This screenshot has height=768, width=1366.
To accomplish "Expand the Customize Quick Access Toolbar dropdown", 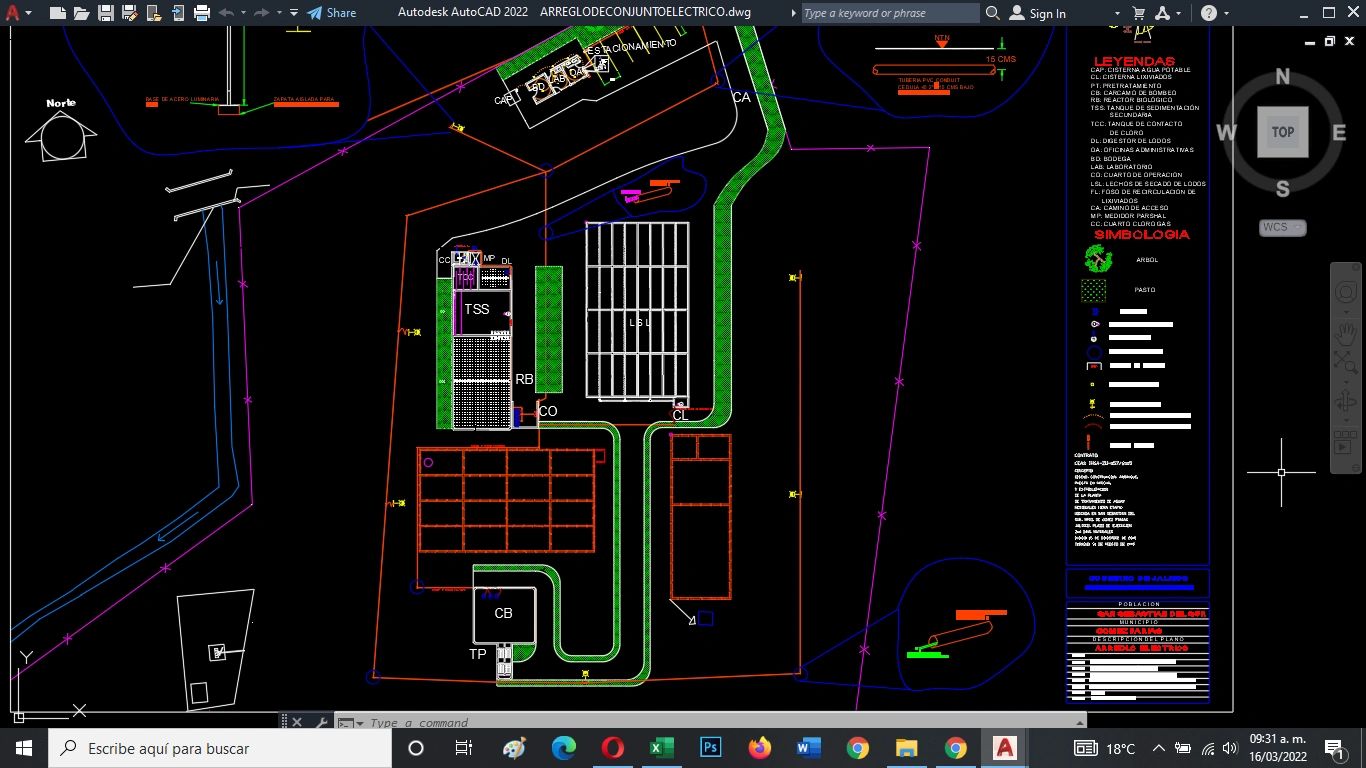I will (294, 13).
